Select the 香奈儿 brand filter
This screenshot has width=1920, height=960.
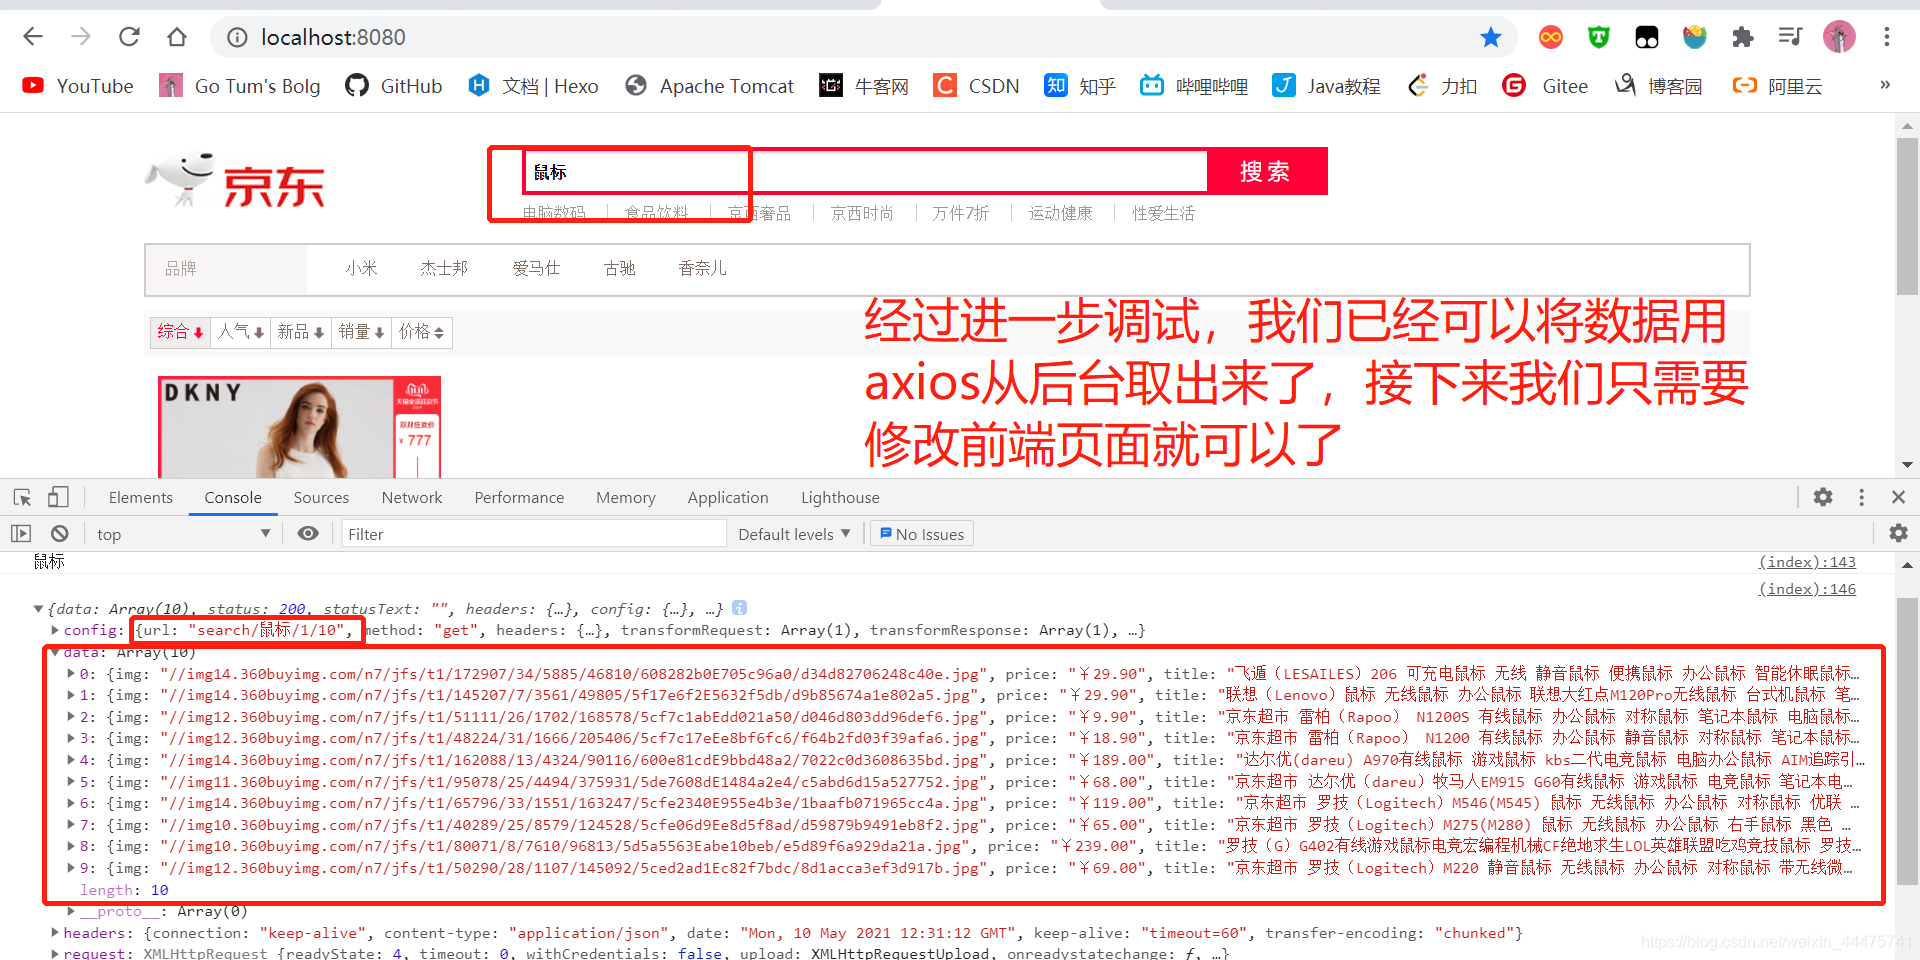pyautogui.click(x=703, y=268)
